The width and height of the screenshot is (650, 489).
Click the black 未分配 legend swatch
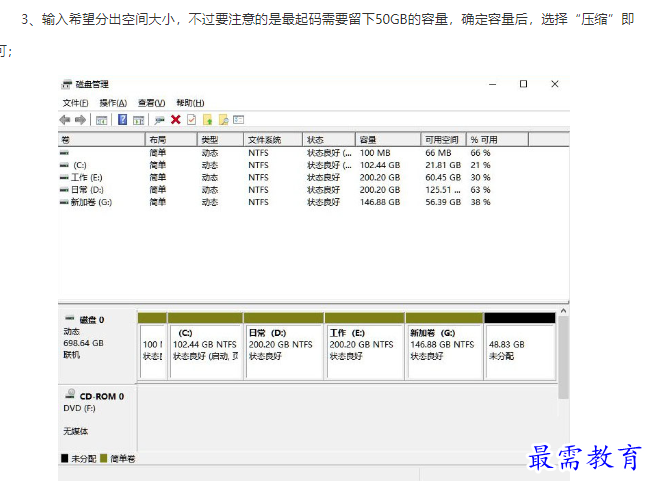[64, 458]
